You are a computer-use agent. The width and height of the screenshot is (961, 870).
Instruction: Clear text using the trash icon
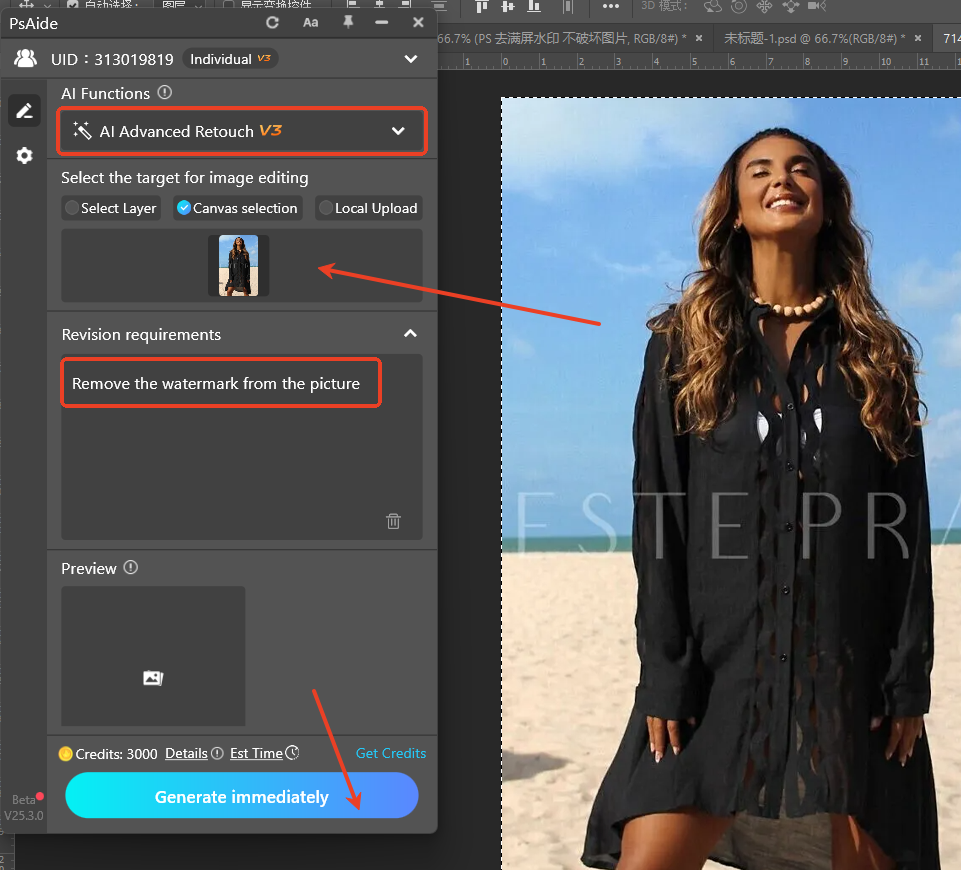pos(393,521)
